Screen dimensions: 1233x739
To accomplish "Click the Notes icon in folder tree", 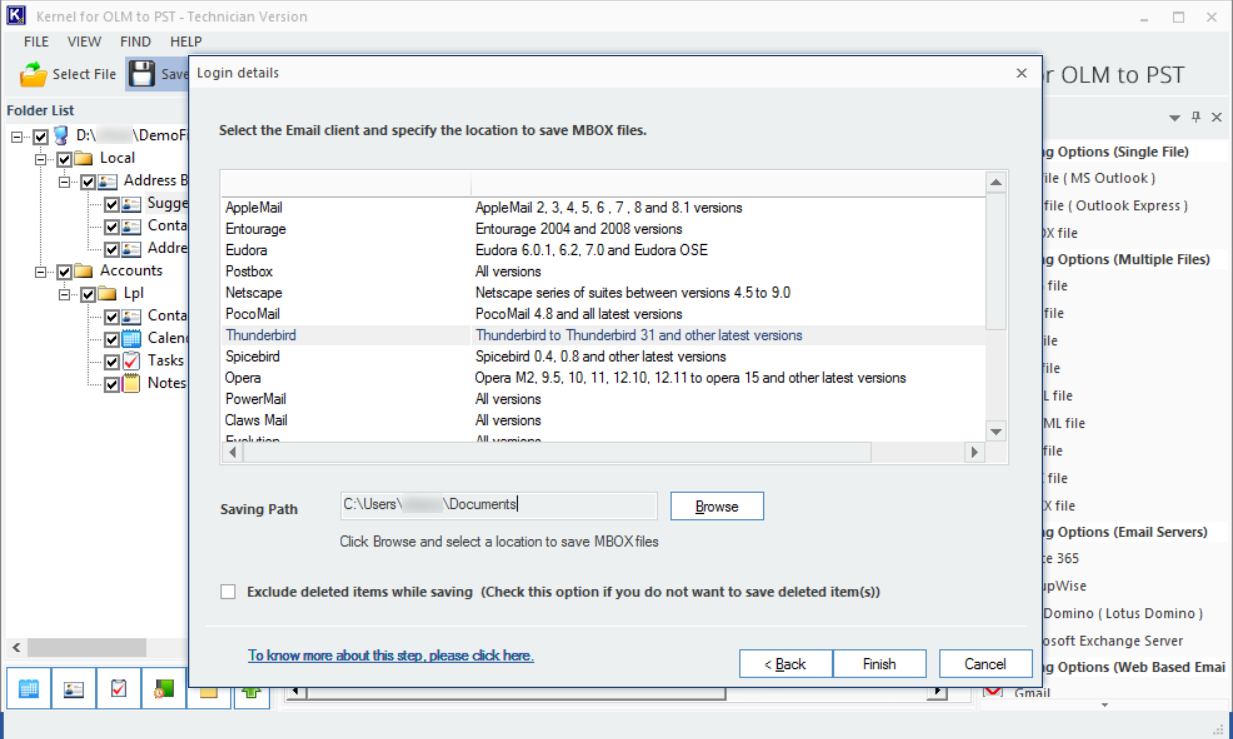I will 132,383.
